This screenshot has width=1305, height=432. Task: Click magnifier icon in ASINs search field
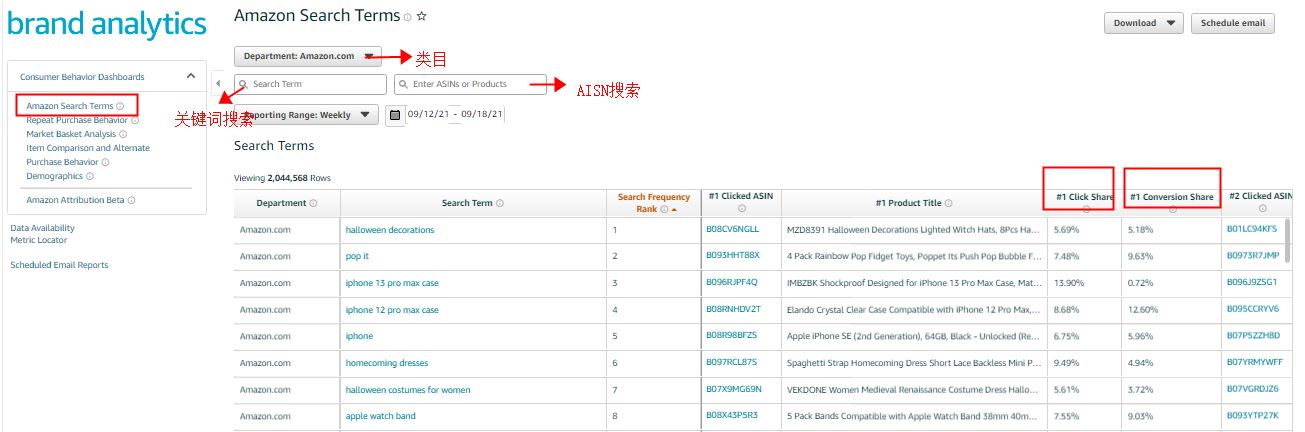tap(403, 84)
